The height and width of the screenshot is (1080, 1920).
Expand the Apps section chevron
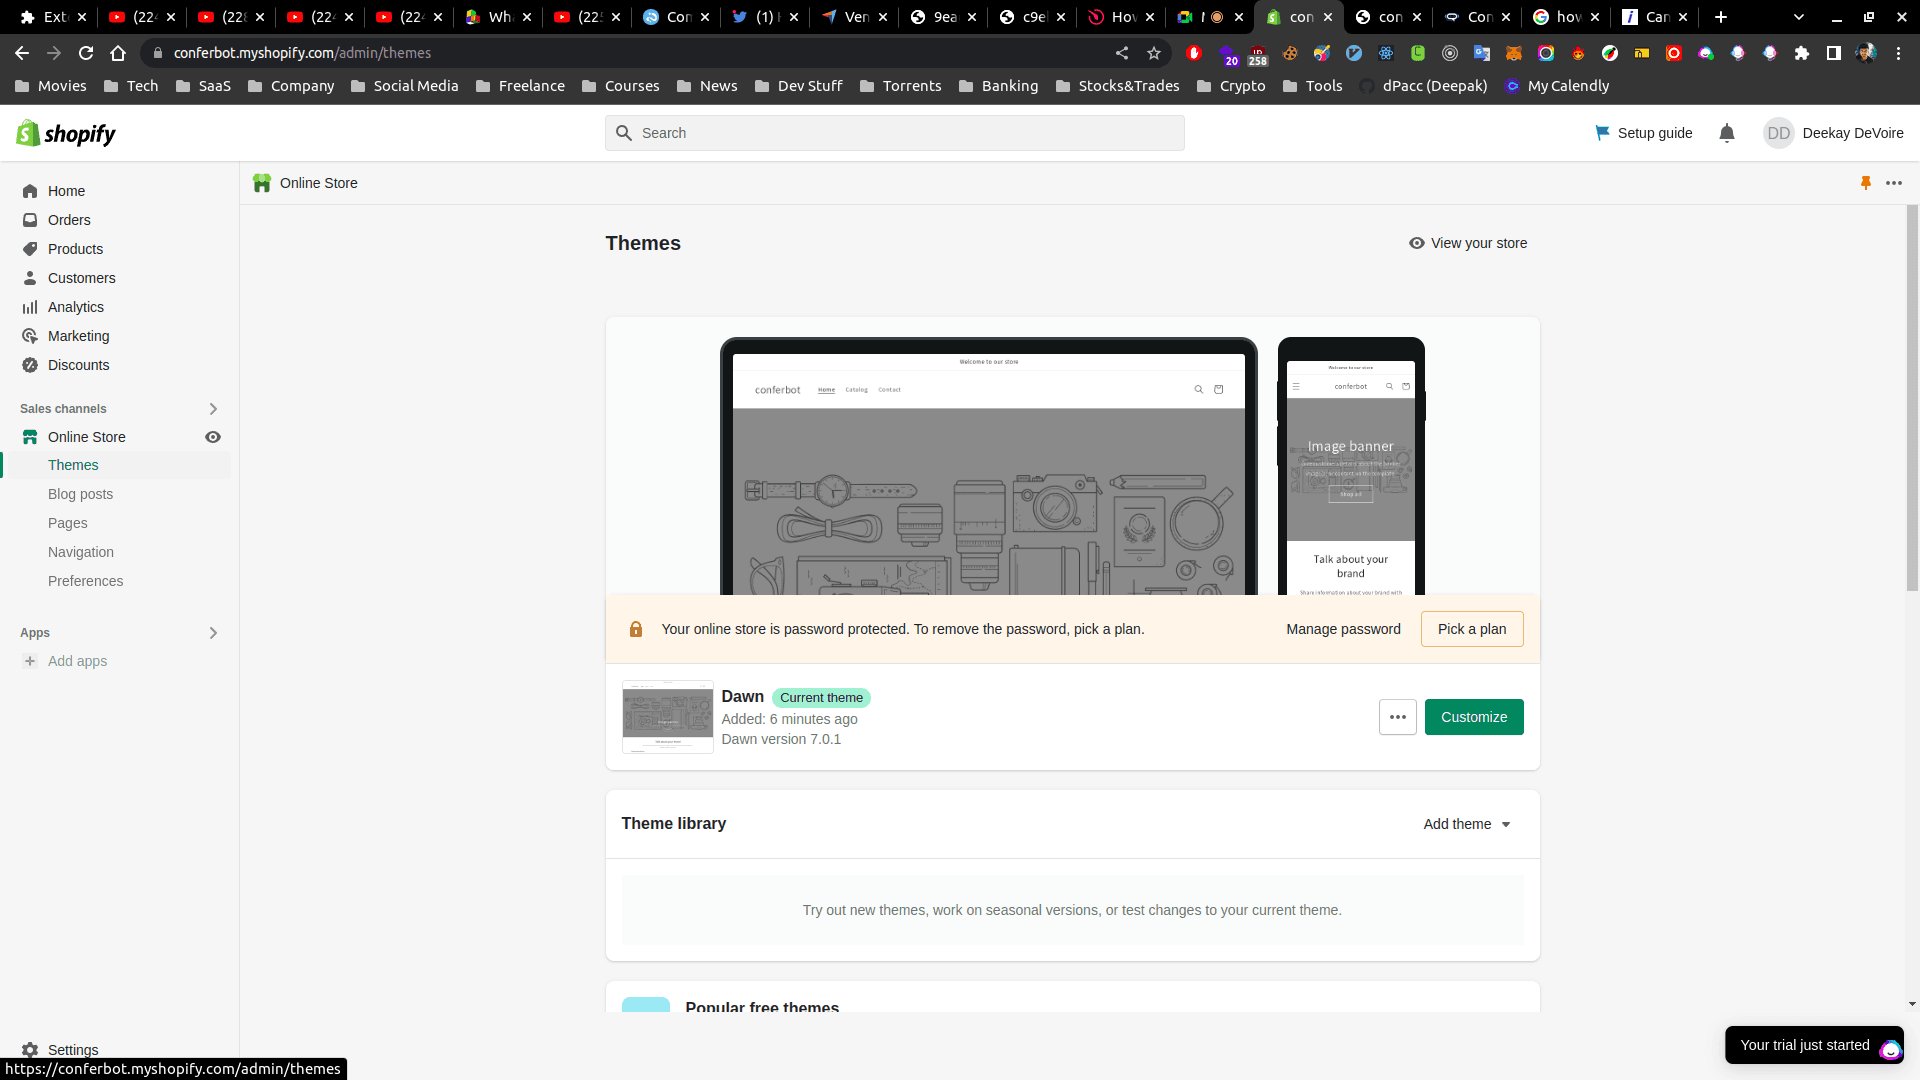click(x=213, y=633)
